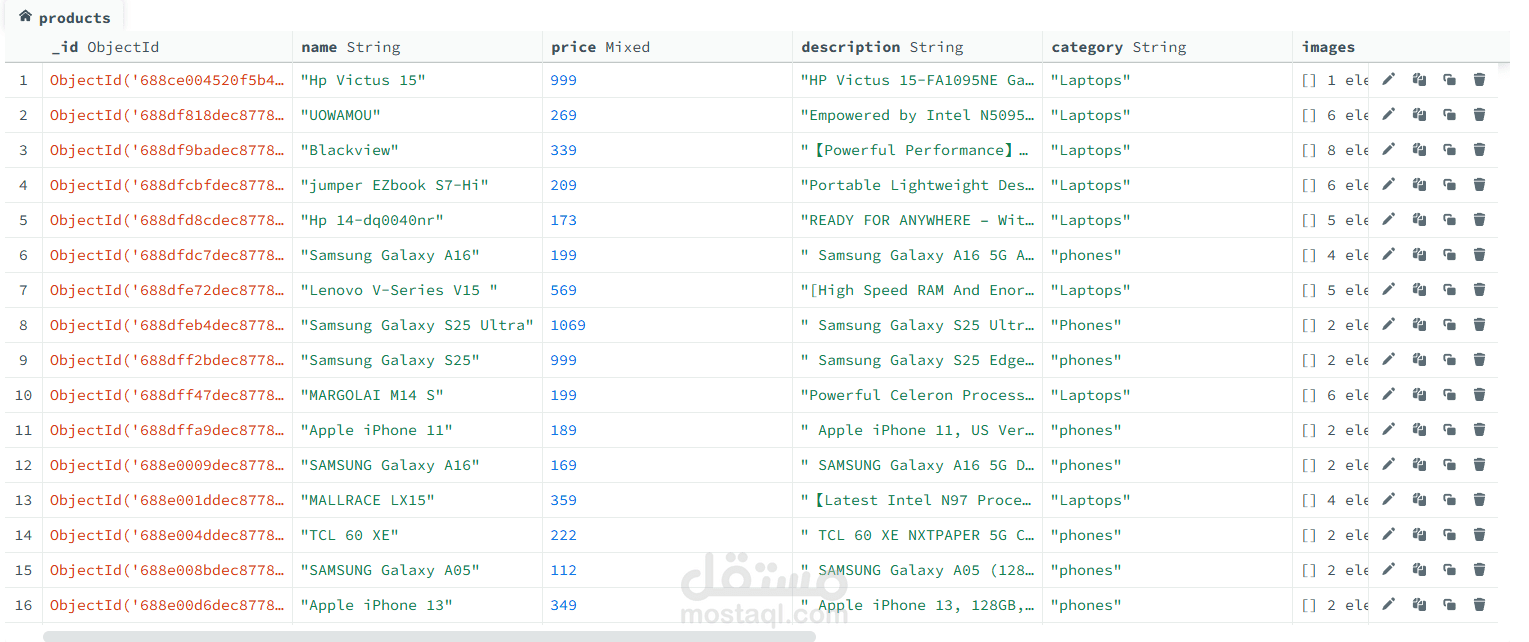Viewport: 1529px width, 642px height.
Task: Edit the UOWAMOU row with pencil icon
Action: click(x=1388, y=115)
